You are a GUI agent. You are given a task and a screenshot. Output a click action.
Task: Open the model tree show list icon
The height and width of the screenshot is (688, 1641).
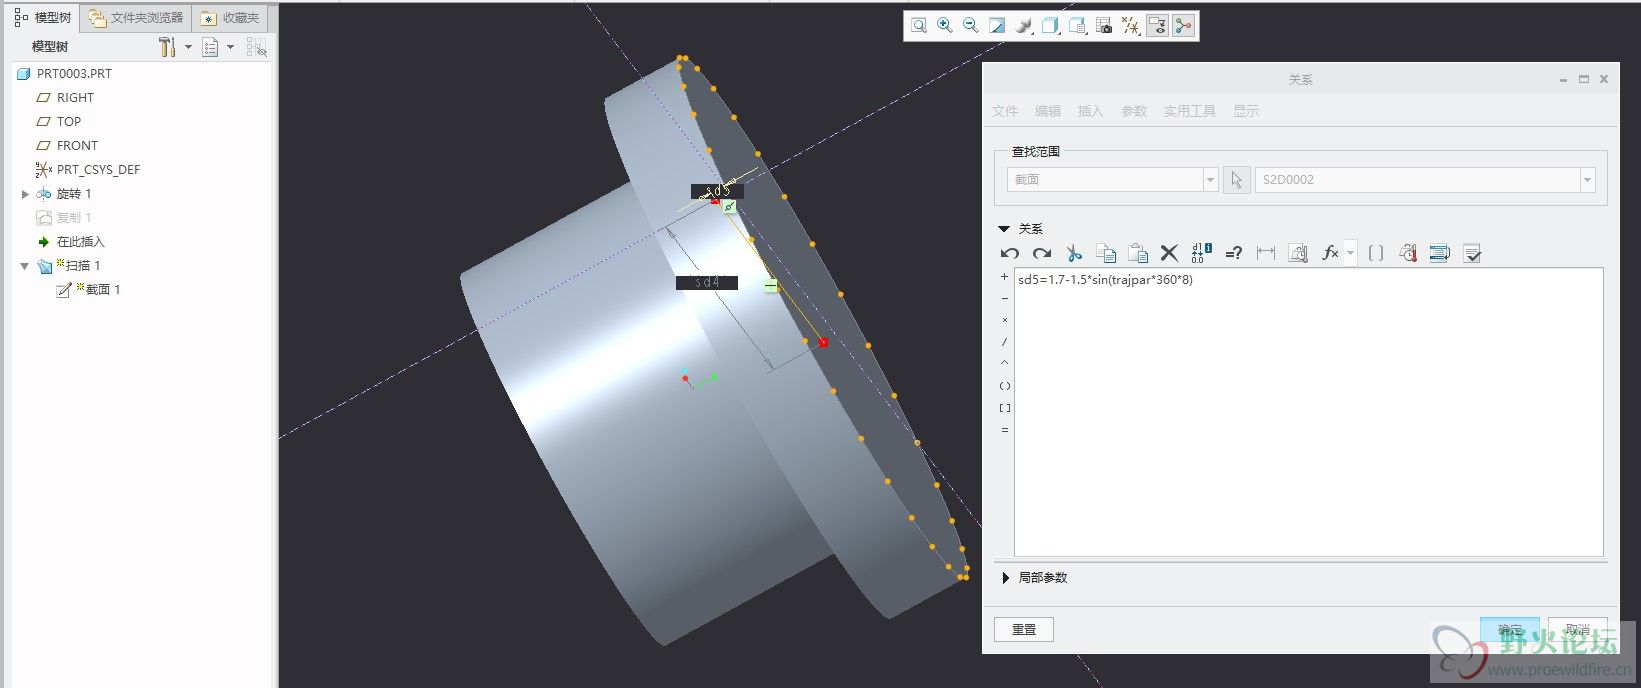210,47
